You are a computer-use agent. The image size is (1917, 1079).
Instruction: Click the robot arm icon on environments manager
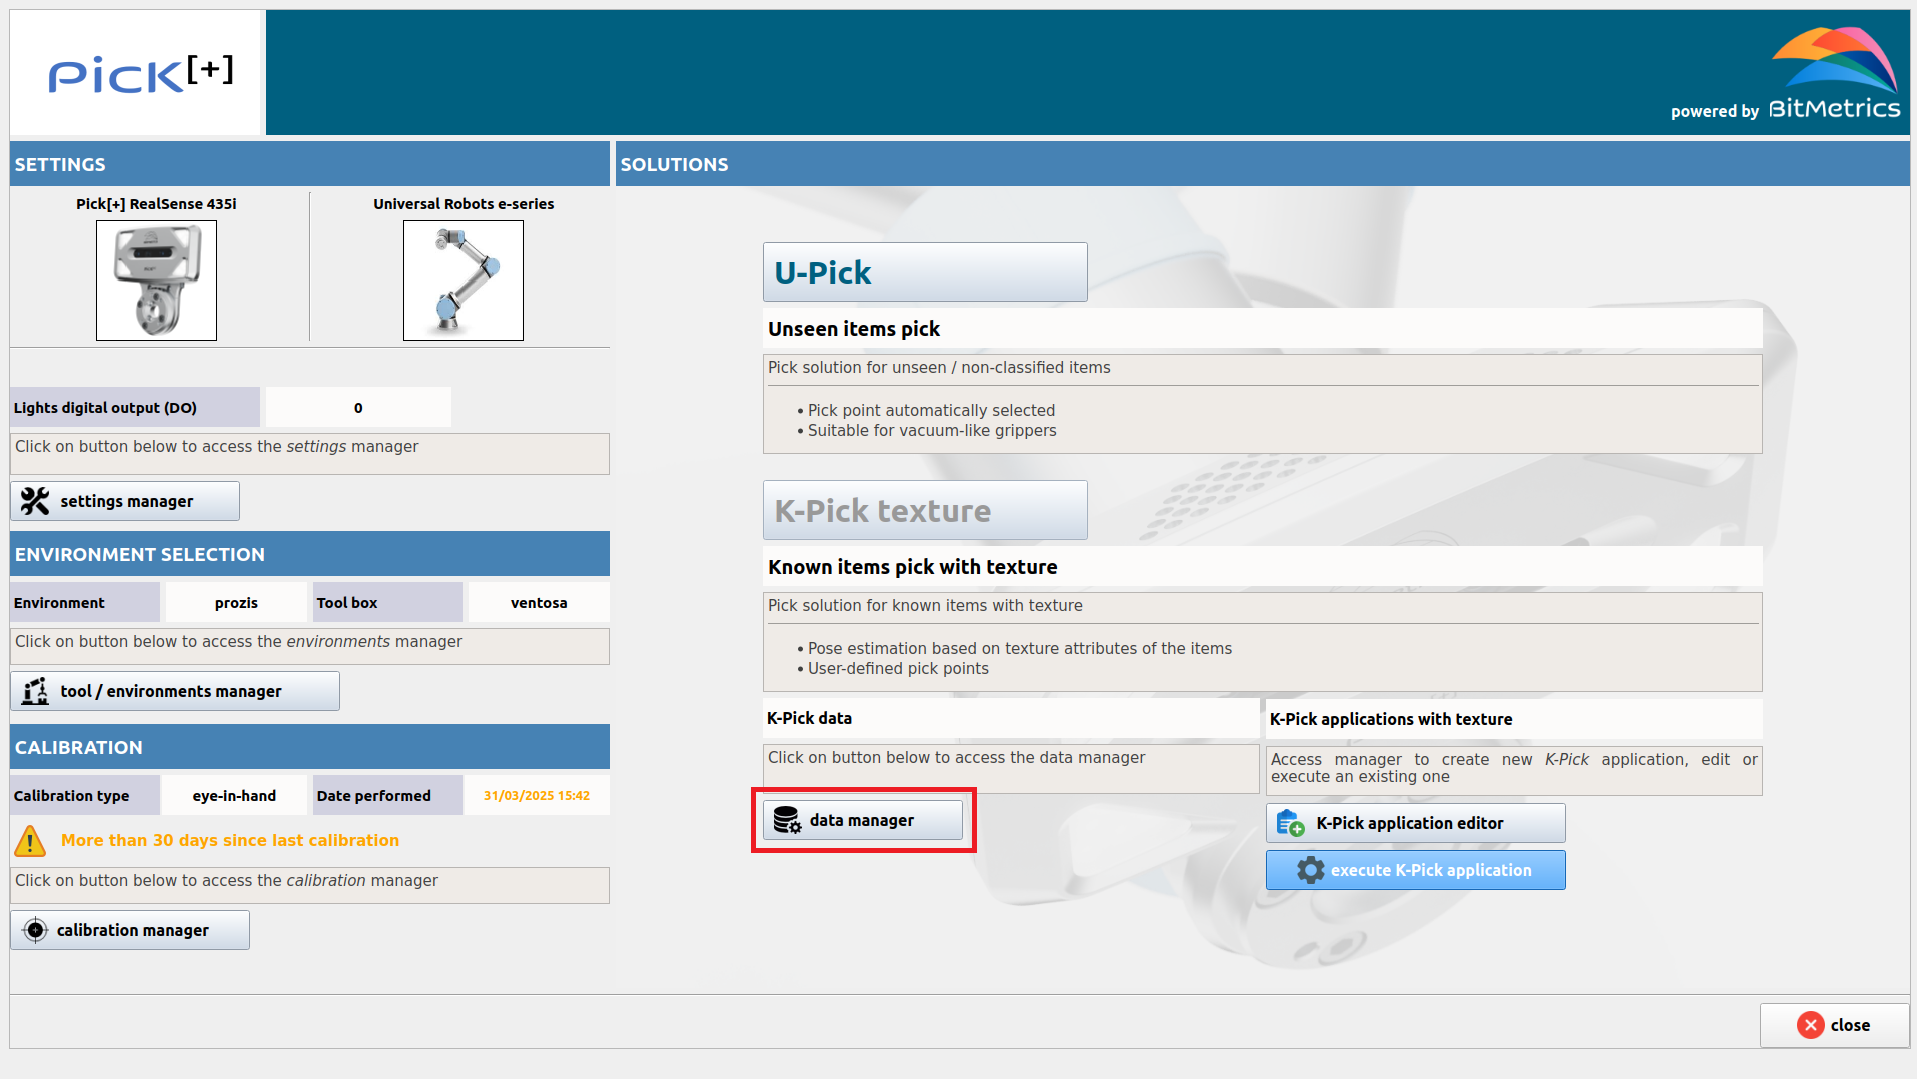(36, 691)
